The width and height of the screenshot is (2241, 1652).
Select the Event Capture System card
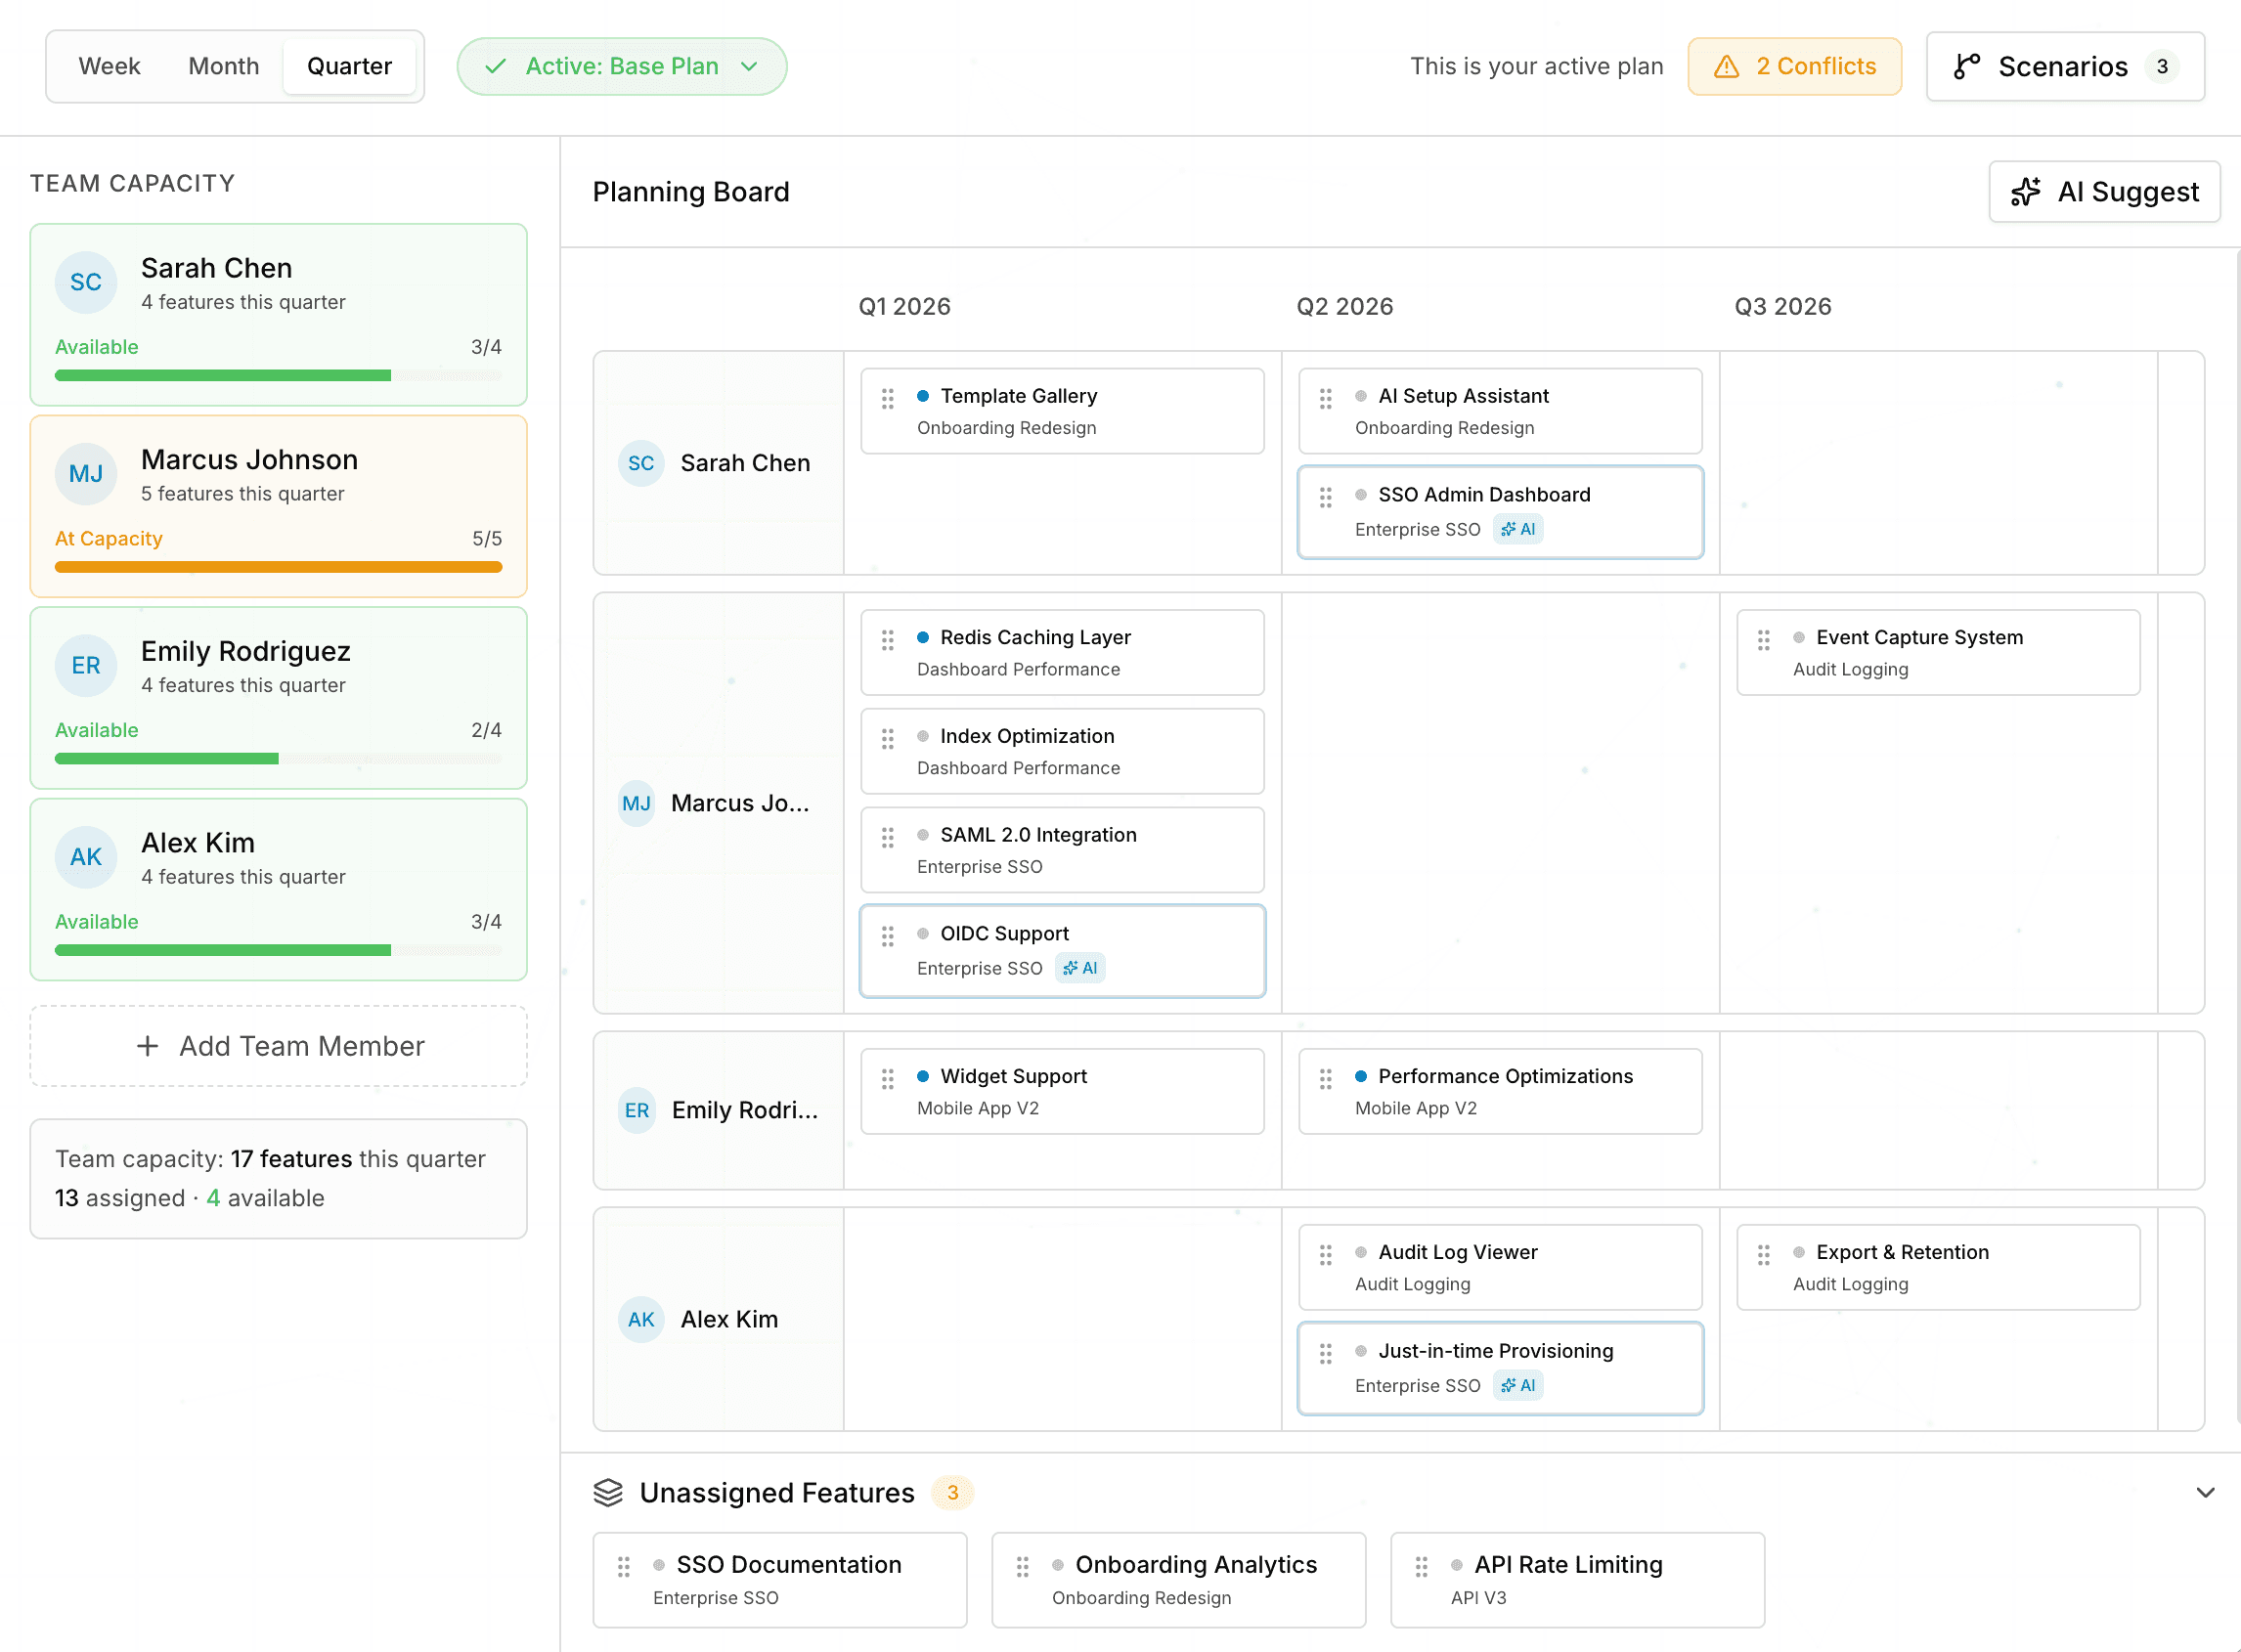coord(1937,652)
